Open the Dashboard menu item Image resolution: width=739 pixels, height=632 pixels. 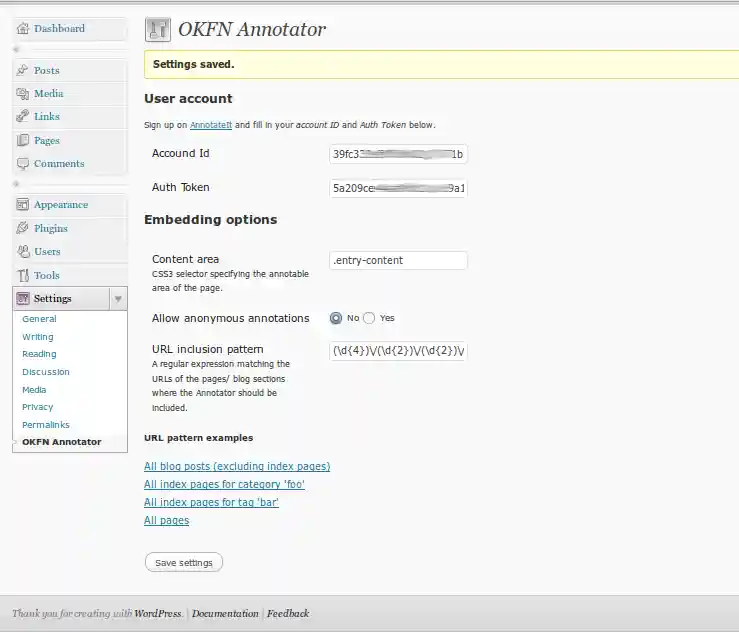pos(59,29)
